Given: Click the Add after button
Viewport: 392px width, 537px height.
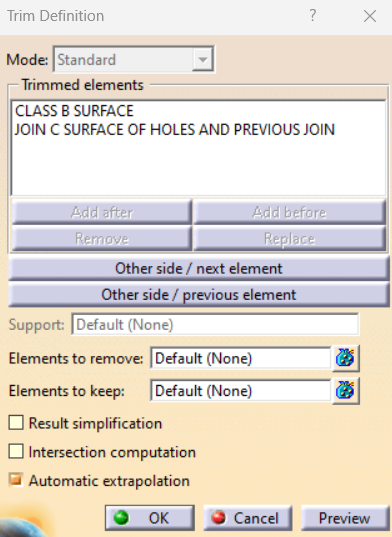Looking at the screenshot, I should (x=102, y=212).
